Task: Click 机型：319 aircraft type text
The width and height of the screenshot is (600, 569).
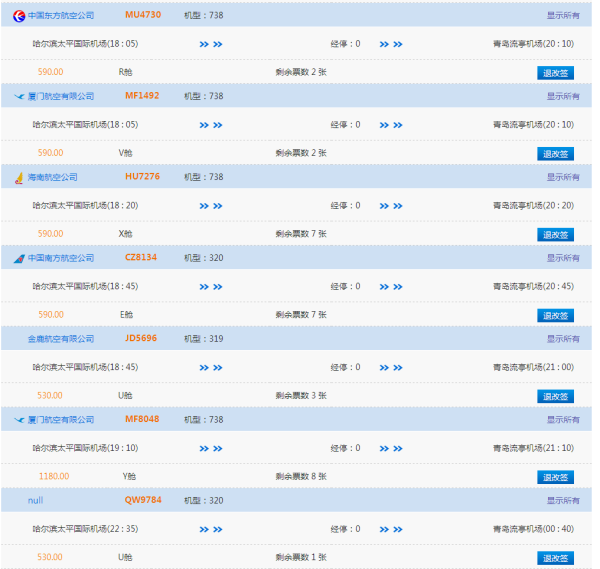Action: point(204,339)
